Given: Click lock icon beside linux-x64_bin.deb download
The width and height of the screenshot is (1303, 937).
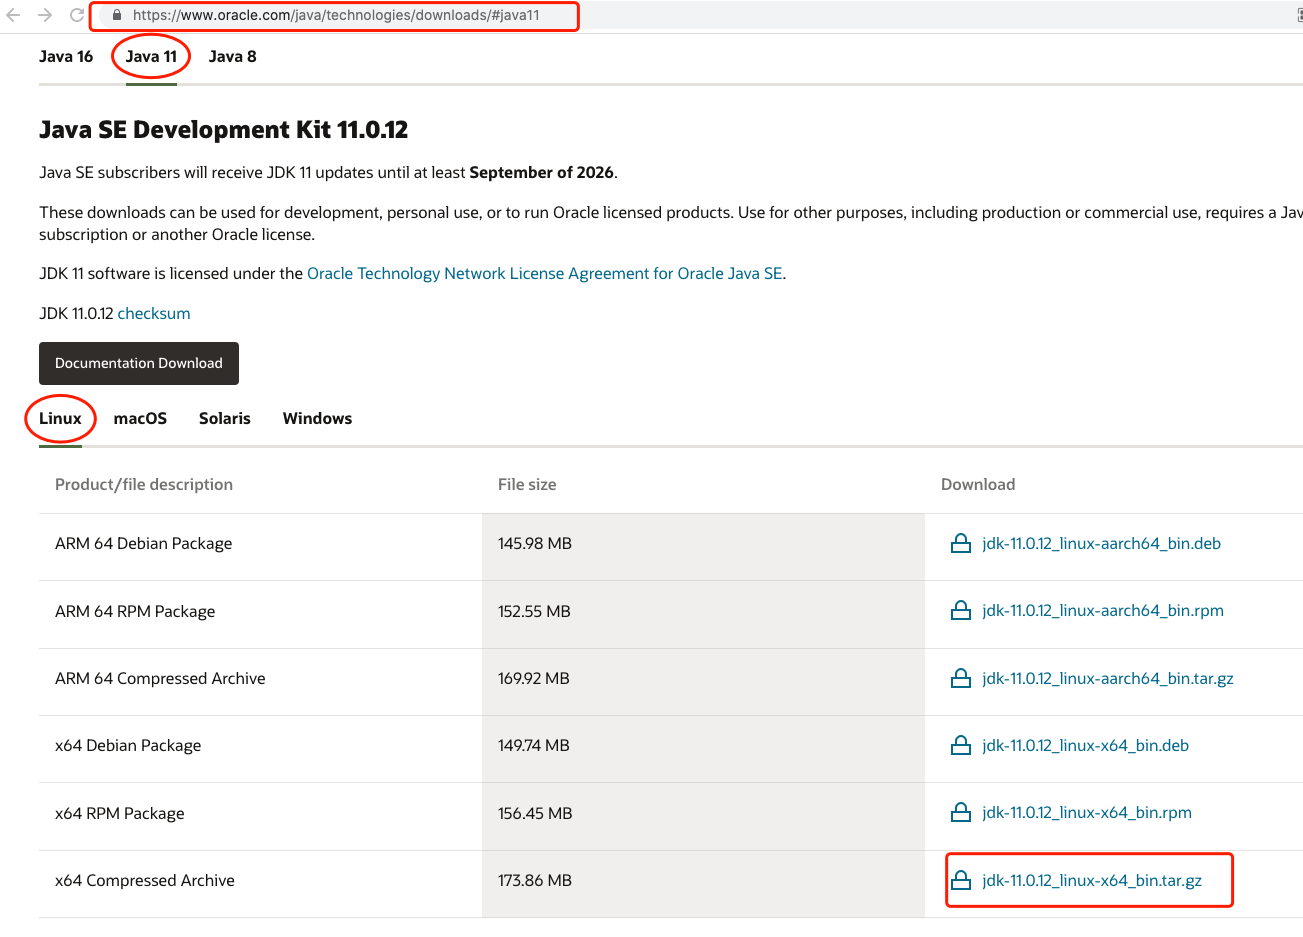Looking at the screenshot, I should click(961, 746).
